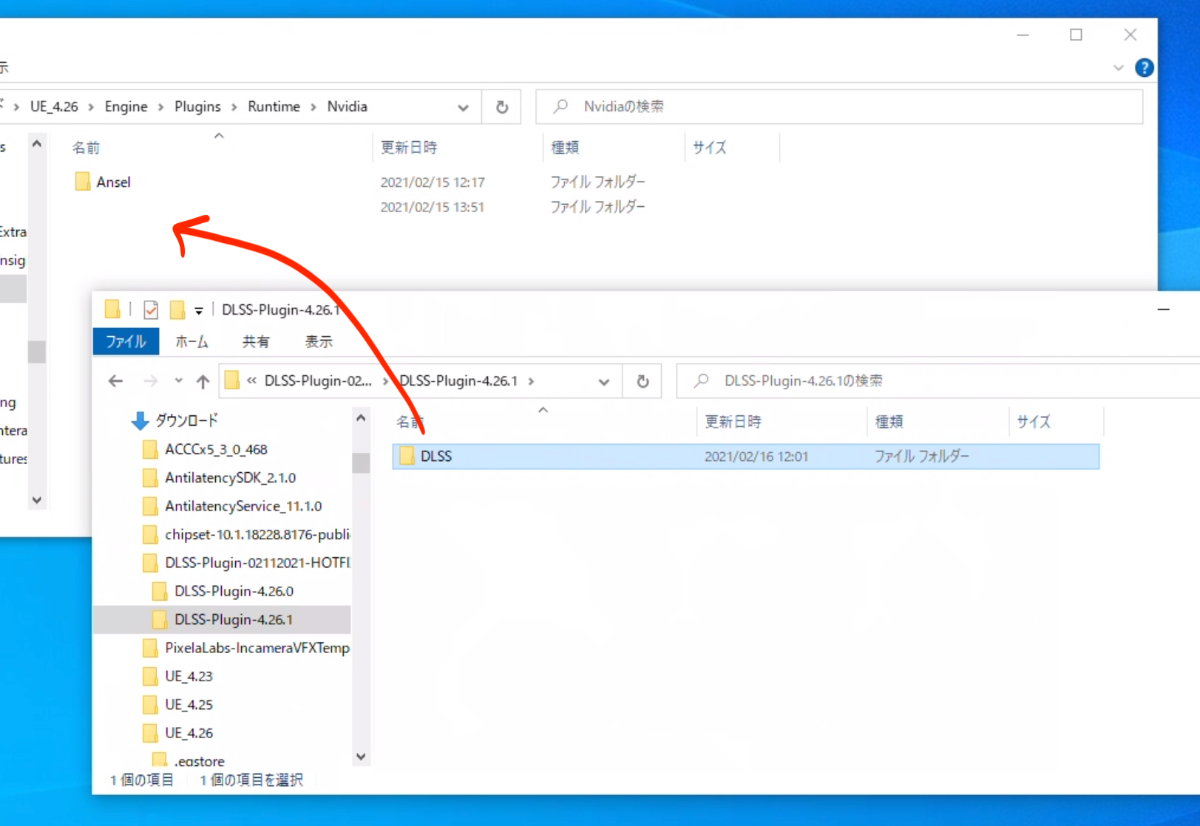Click the Runtime breadcrumb in the Nvidia address bar
Screen dimensions: 1200x826
tap(274, 107)
